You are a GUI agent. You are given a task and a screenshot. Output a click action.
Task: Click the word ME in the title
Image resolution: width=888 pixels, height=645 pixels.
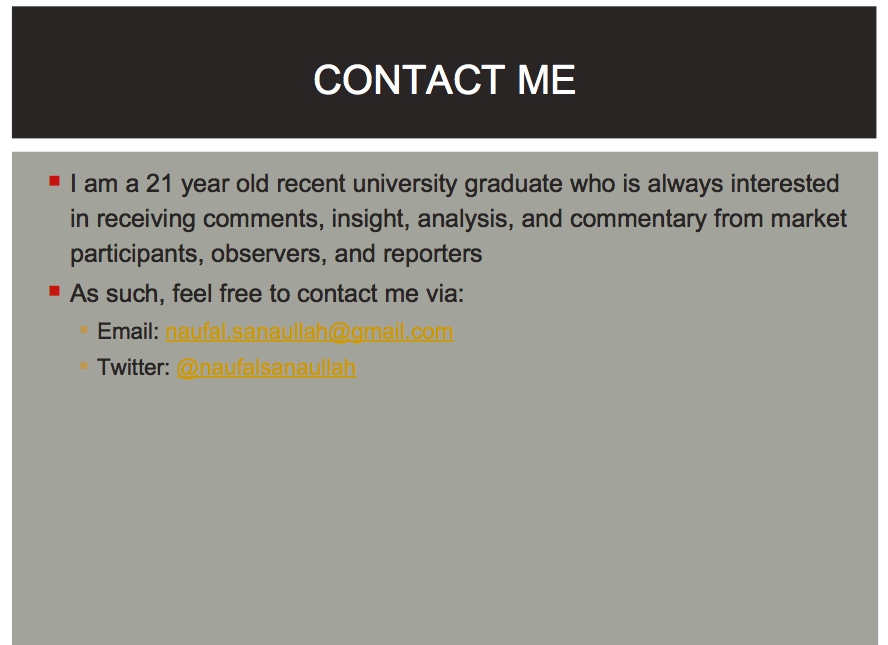(547, 80)
